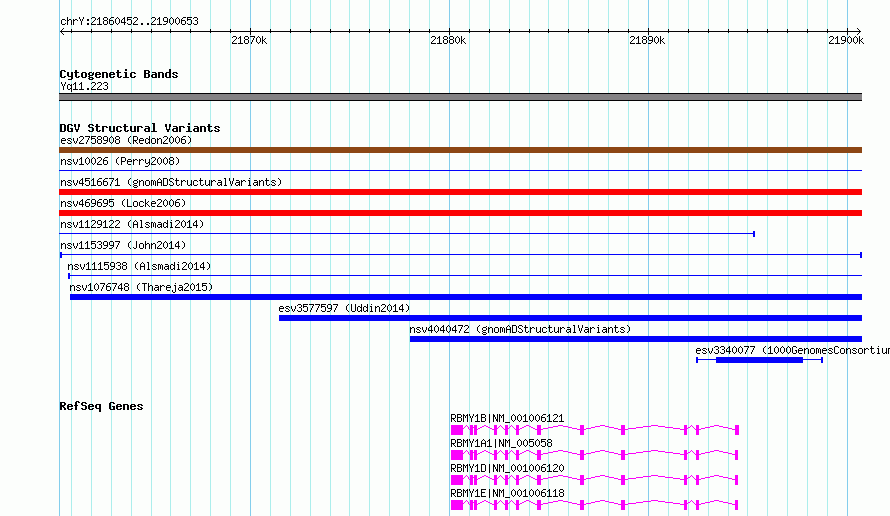
Task: Click the RBMY1E|NM_001006118 gene label
Action: [507, 493]
